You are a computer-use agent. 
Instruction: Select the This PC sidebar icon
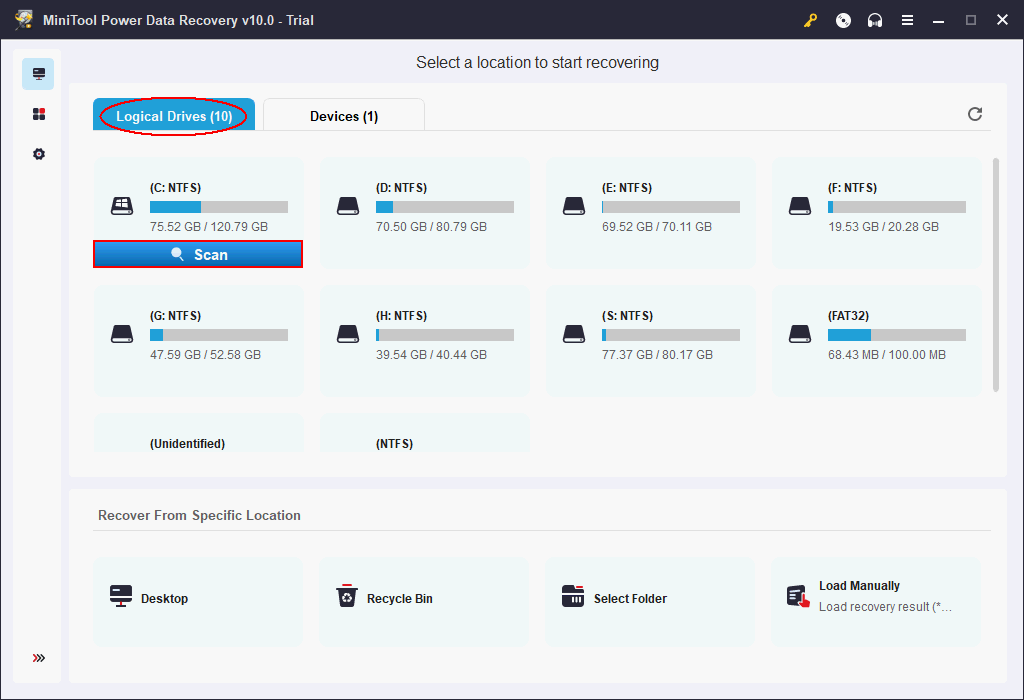(x=38, y=74)
